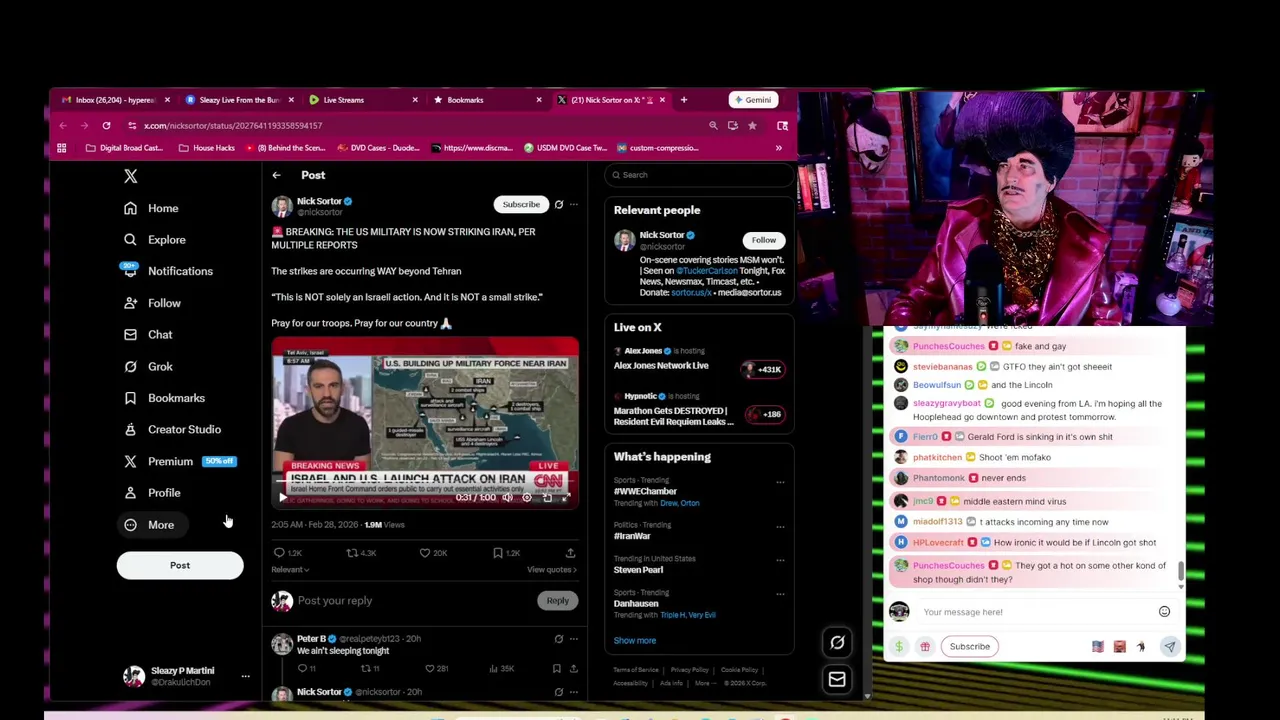The width and height of the screenshot is (1280, 720).
Task: Open floating messages envelope button
Action: [x=837, y=680]
